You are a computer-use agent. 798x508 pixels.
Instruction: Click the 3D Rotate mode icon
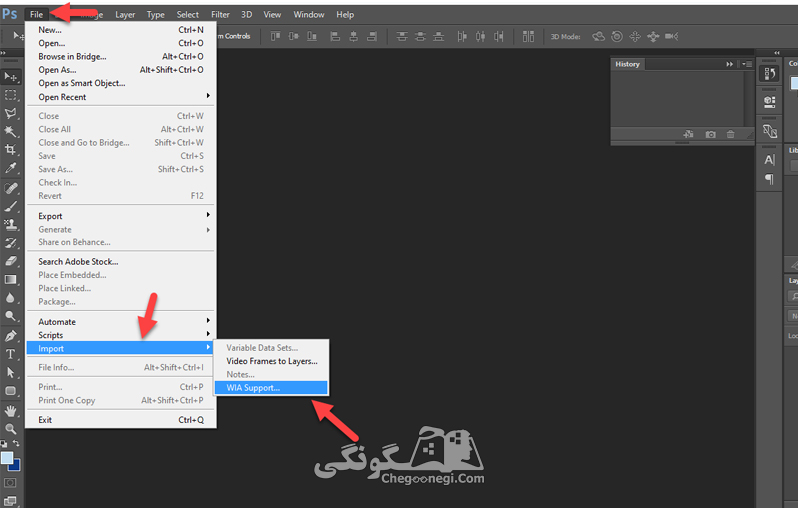click(598, 36)
